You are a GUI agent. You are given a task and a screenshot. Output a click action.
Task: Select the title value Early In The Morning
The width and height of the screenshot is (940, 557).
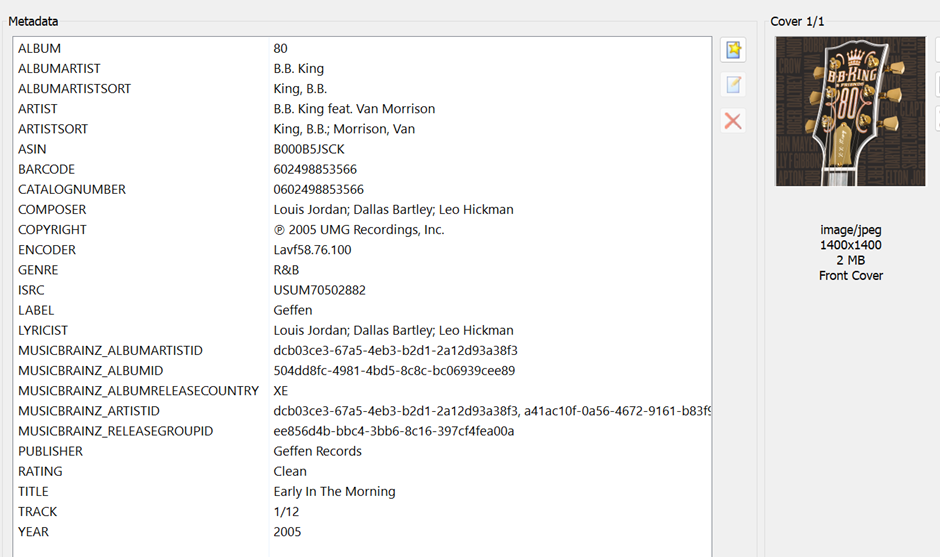pyautogui.click(x=335, y=492)
